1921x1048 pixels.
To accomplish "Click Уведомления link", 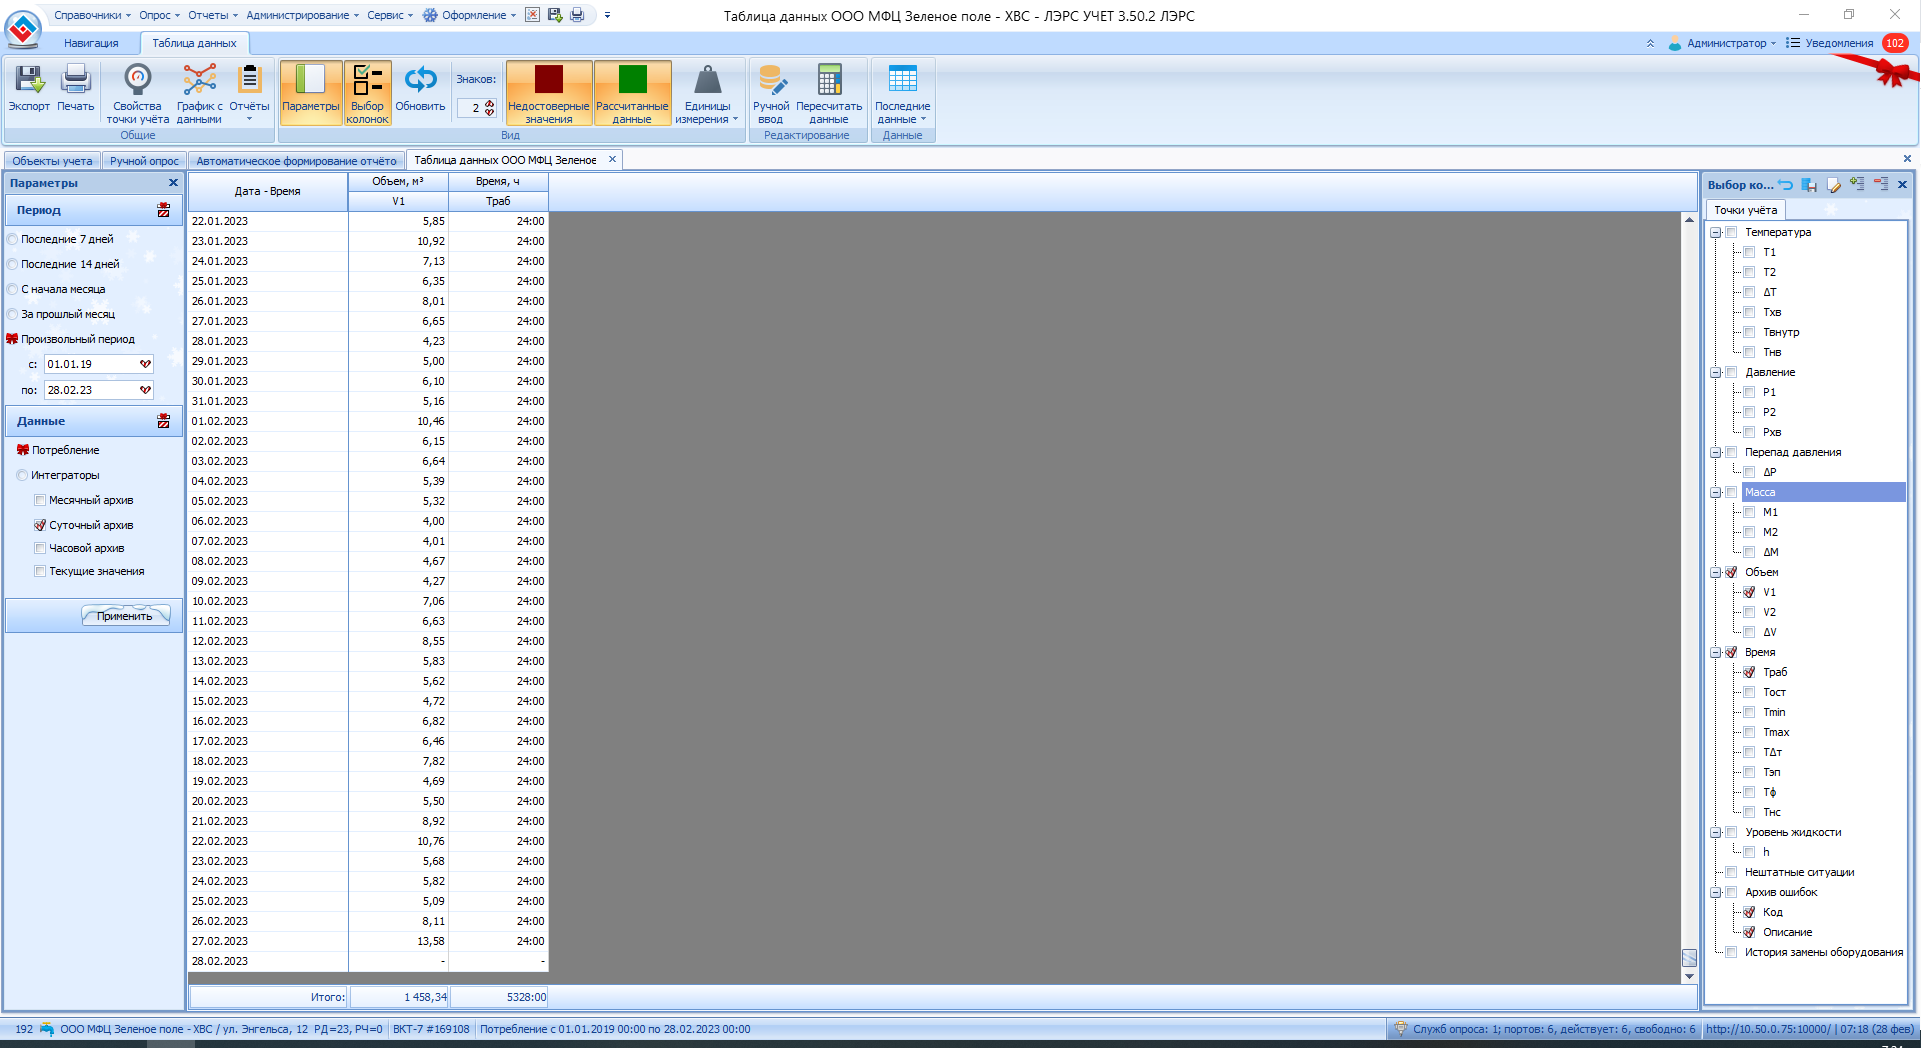I will [x=1839, y=43].
